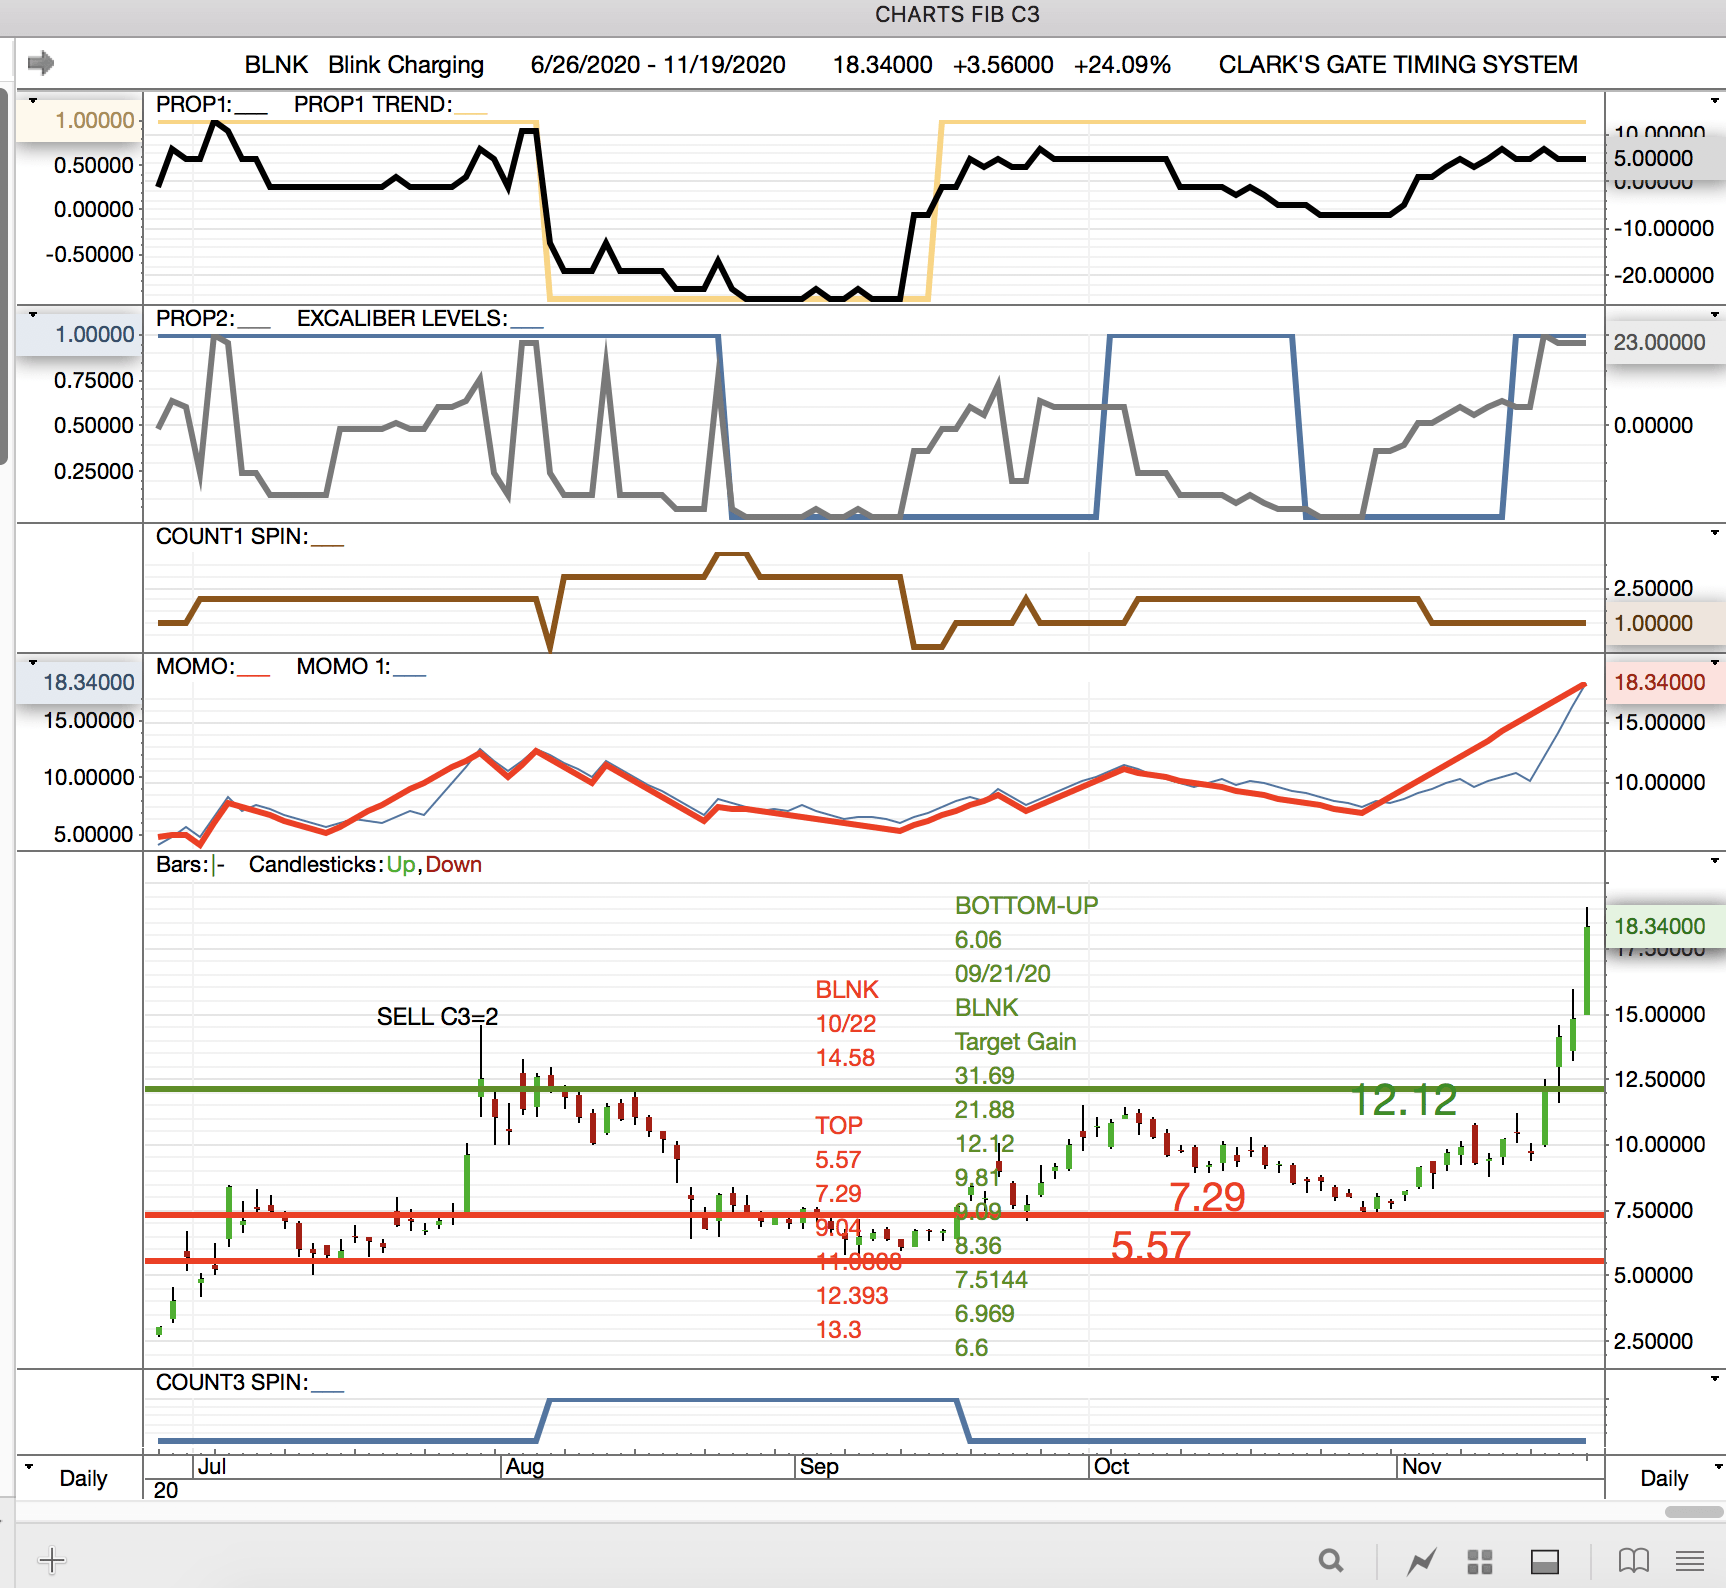Open price pane right scale dropdown arrow

point(1715,860)
